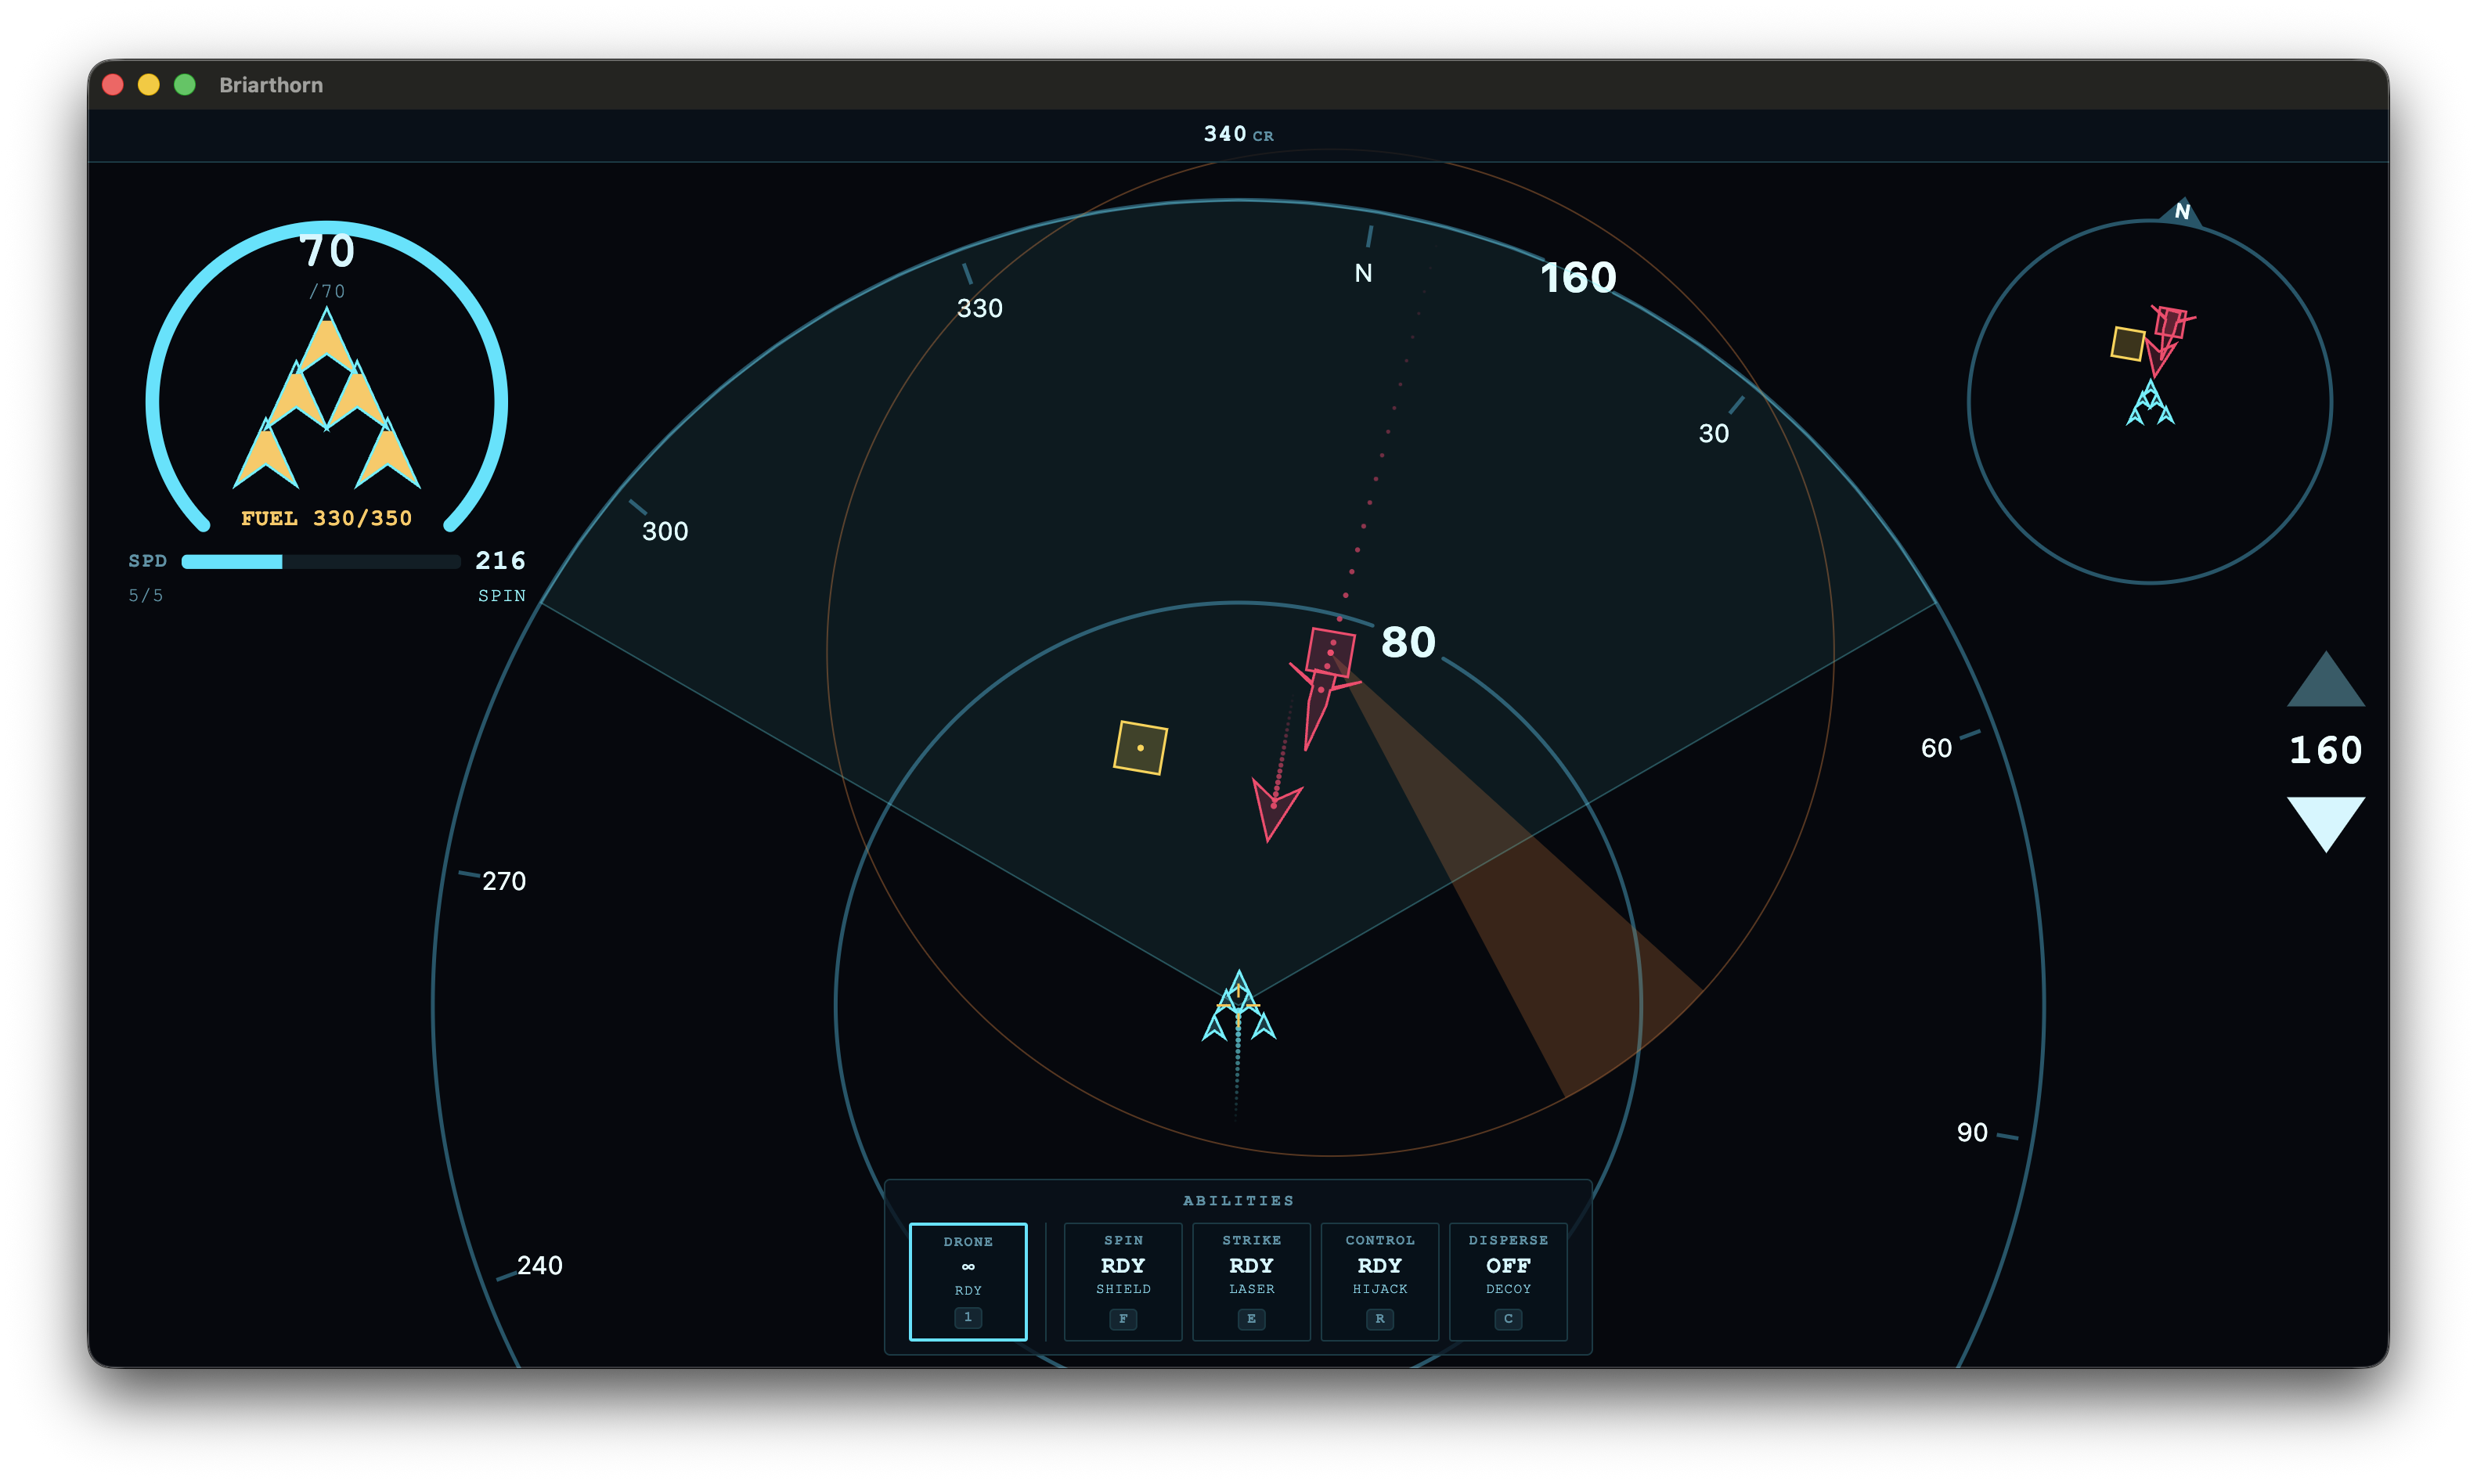Click the E key badge under Laser
Image resolution: width=2477 pixels, height=1484 pixels.
point(1251,1318)
